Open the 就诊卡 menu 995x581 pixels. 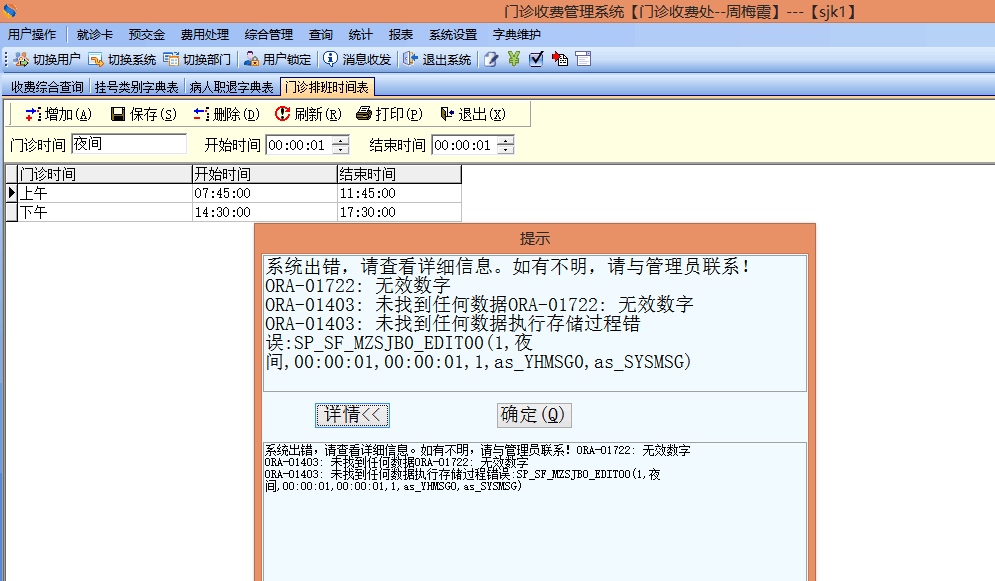[x=95, y=35]
